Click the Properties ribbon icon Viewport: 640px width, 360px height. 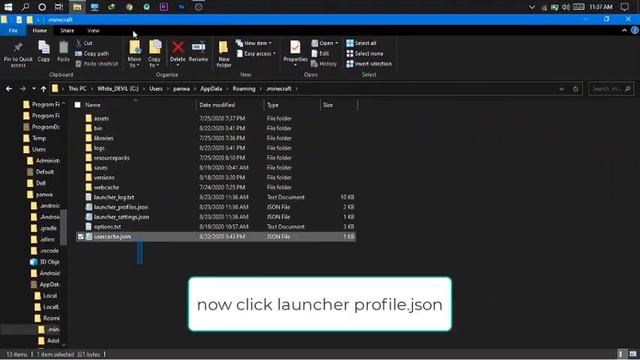pyautogui.click(x=295, y=47)
